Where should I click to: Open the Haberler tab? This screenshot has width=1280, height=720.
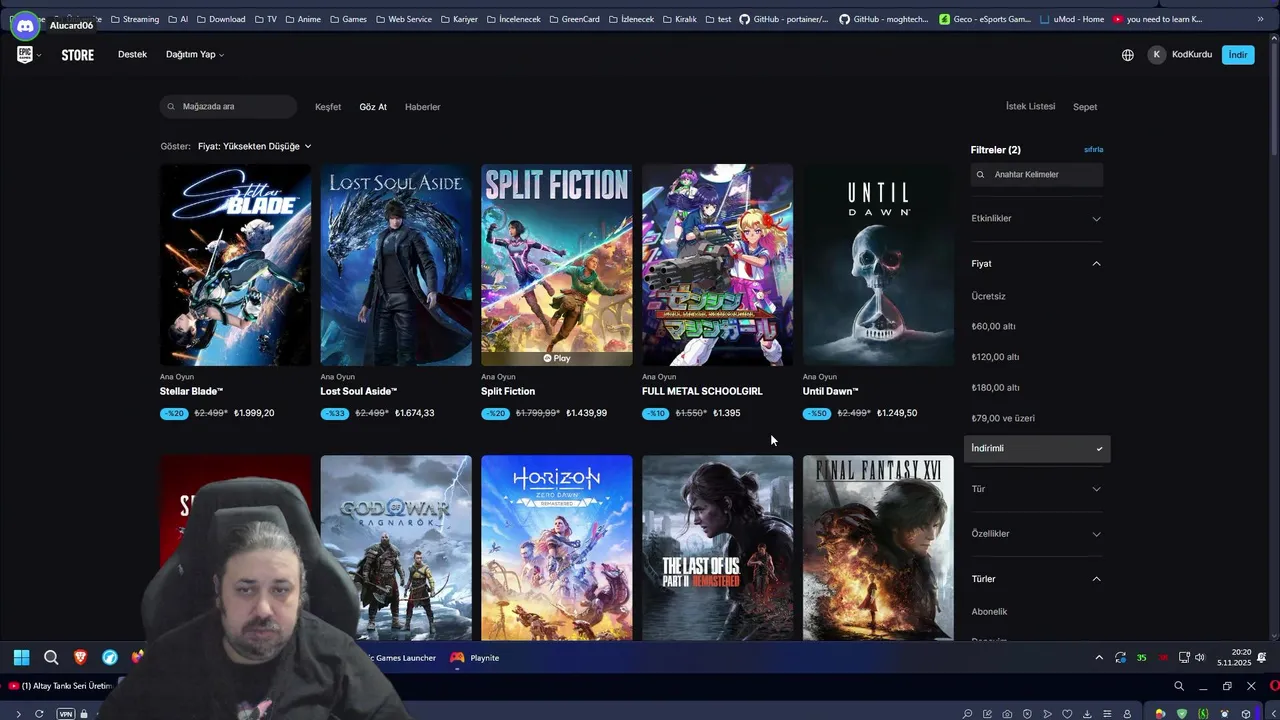(x=422, y=107)
